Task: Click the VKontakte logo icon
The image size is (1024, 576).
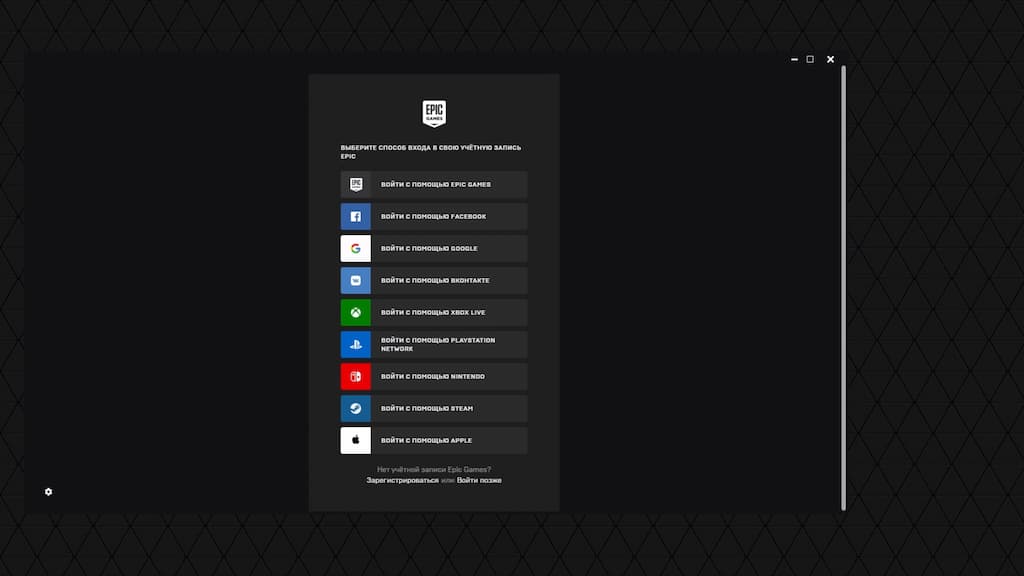Action: click(x=355, y=281)
